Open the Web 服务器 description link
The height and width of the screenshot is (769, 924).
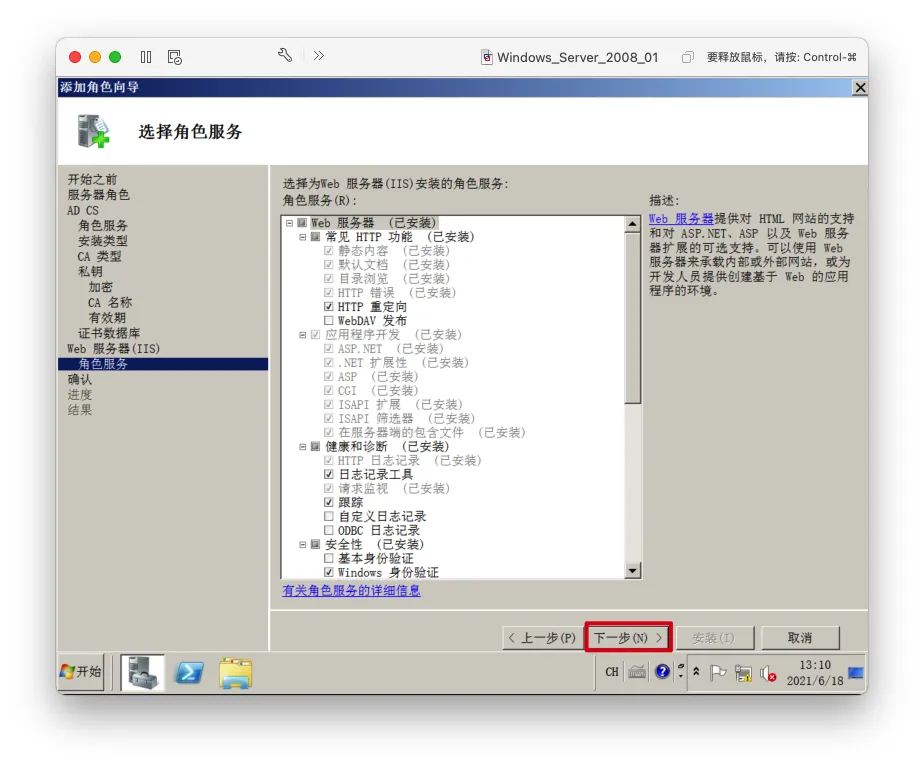(681, 219)
